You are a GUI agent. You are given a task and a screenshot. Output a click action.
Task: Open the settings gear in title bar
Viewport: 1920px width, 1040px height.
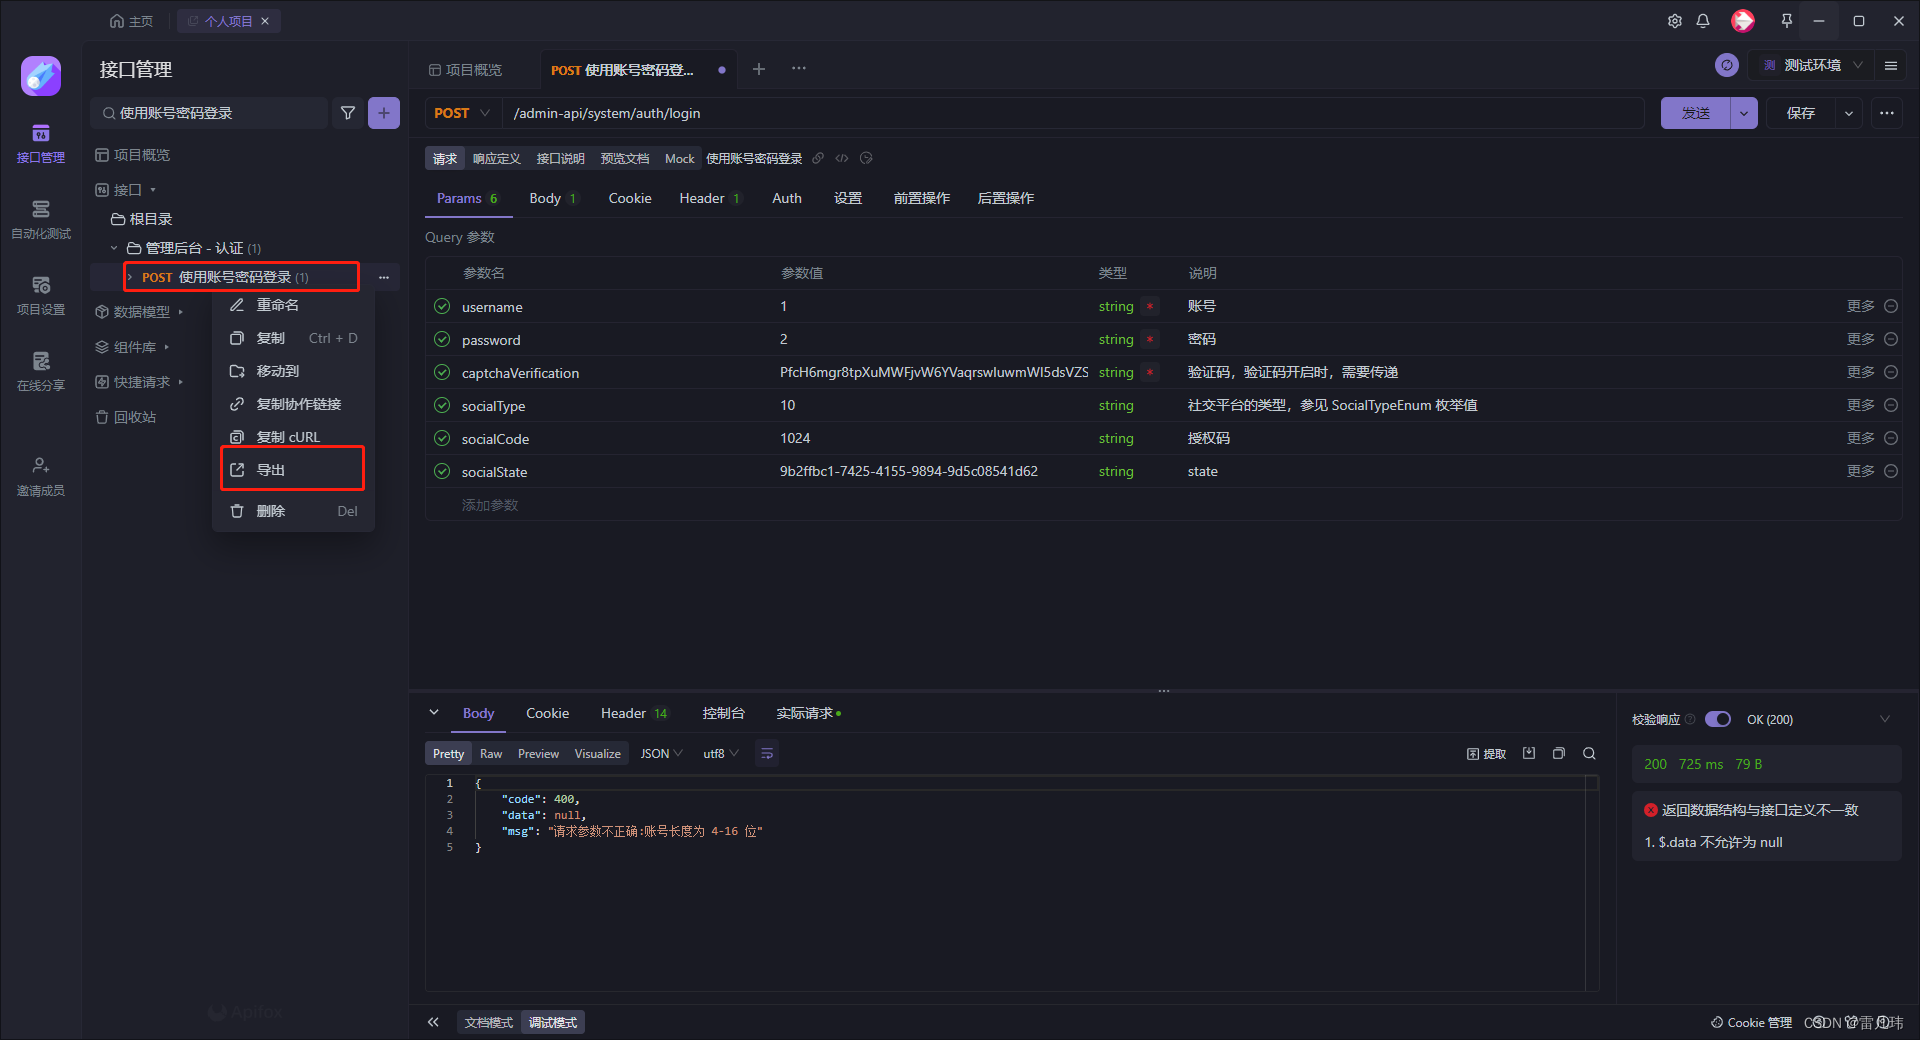(x=1675, y=21)
